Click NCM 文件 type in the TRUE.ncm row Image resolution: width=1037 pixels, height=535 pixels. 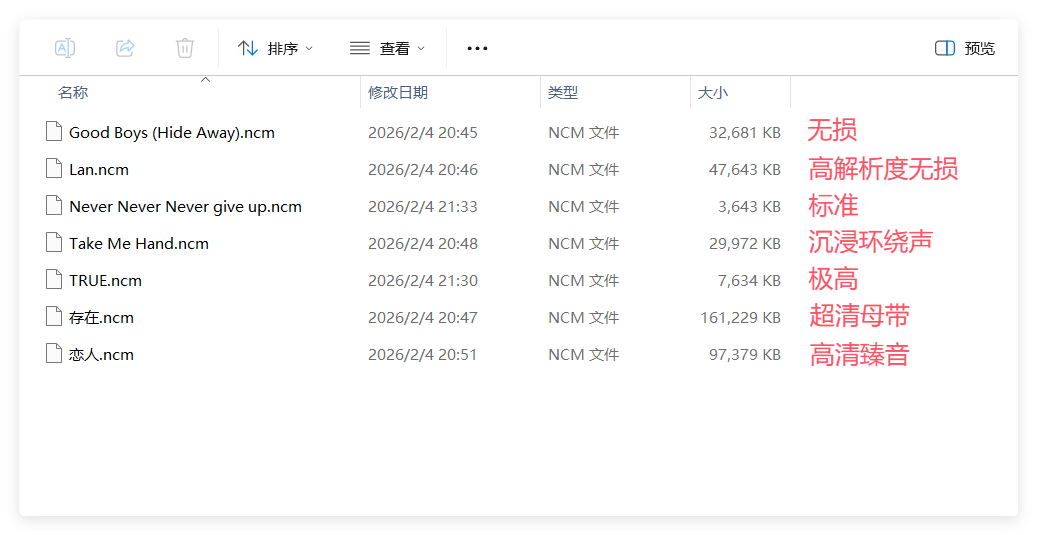click(x=584, y=280)
